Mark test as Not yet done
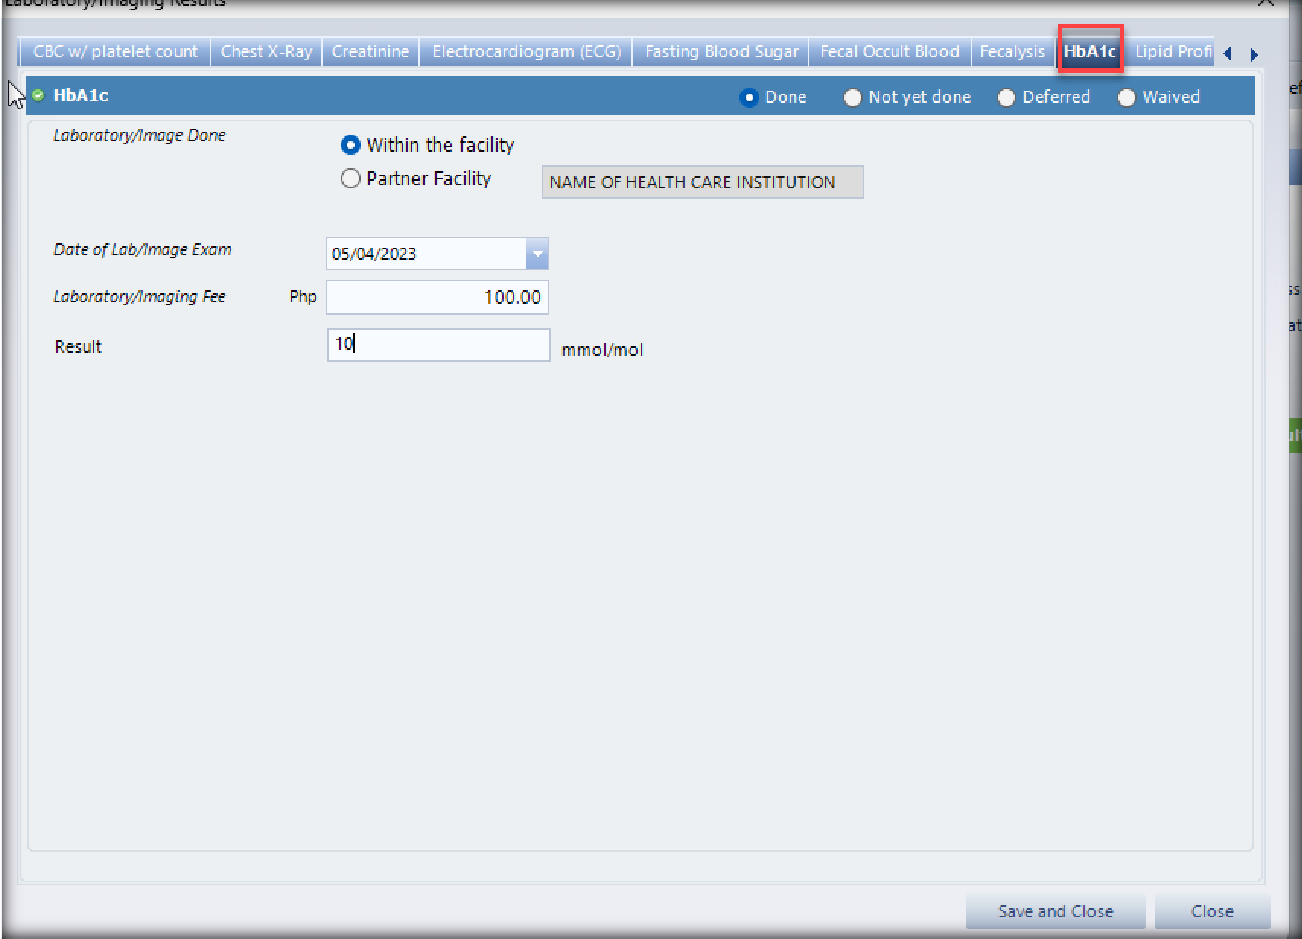 coord(852,97)
